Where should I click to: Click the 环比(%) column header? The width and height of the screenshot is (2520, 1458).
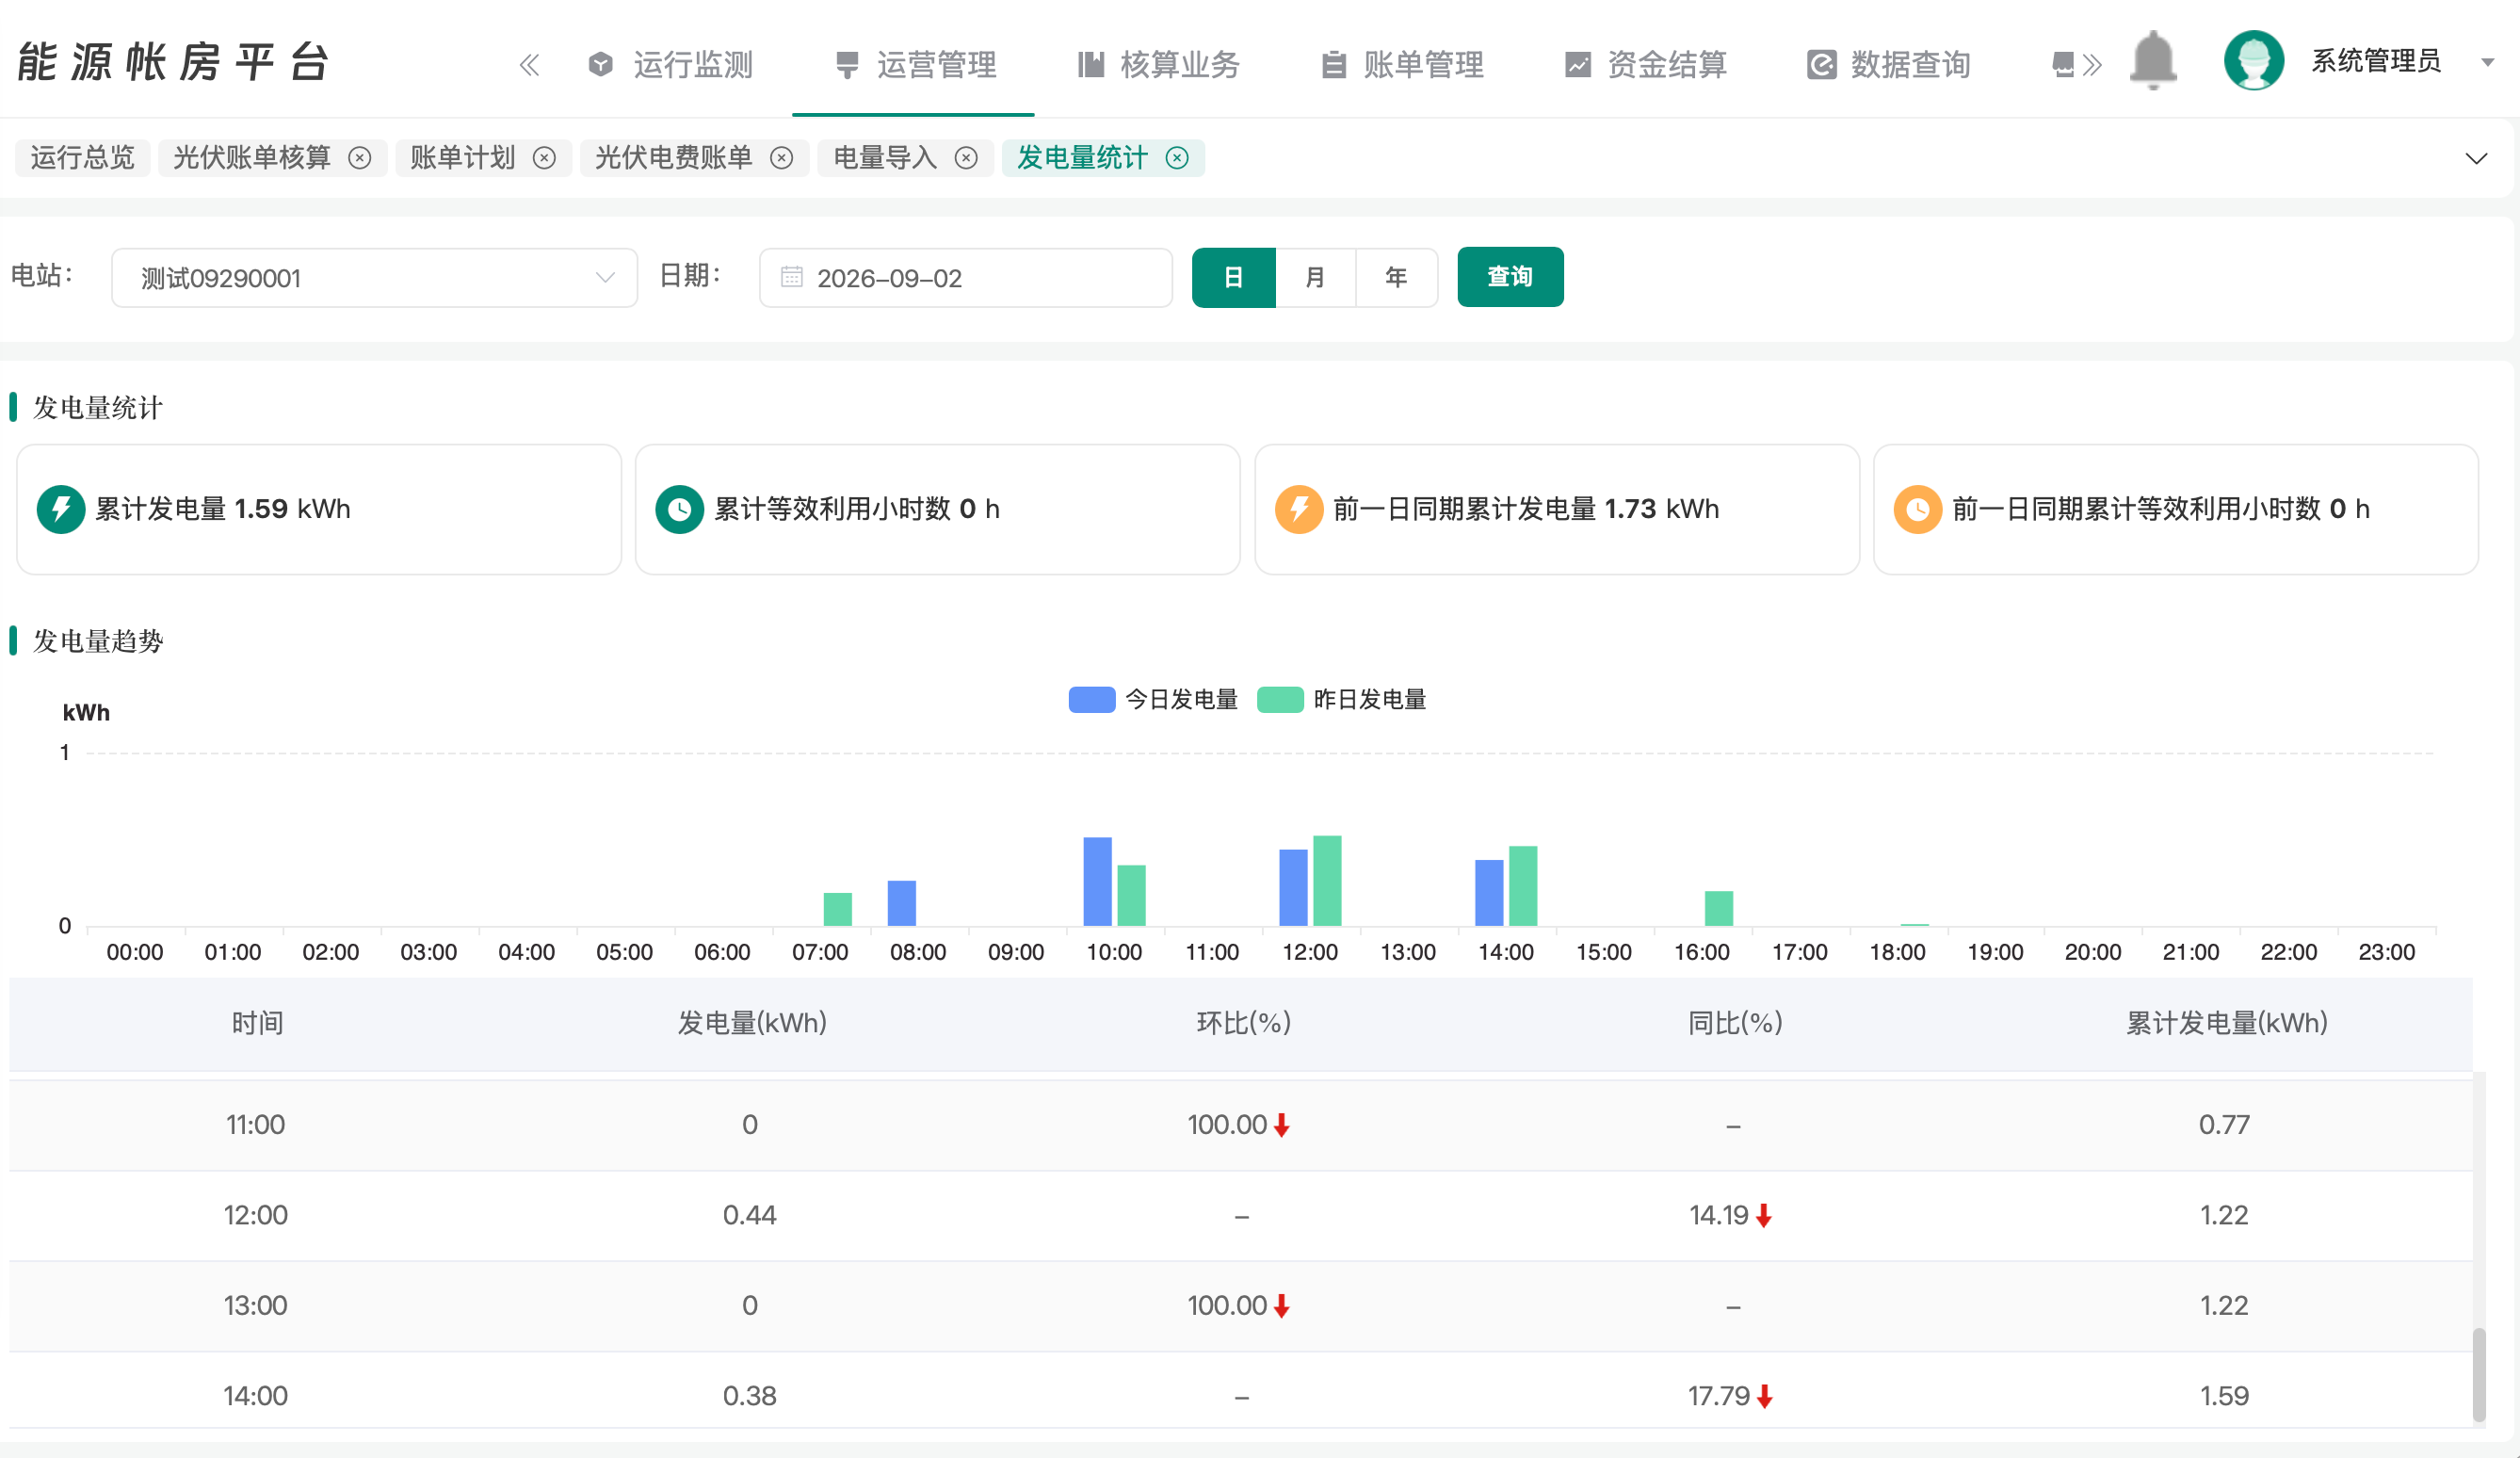(x=1244, y=1023)
